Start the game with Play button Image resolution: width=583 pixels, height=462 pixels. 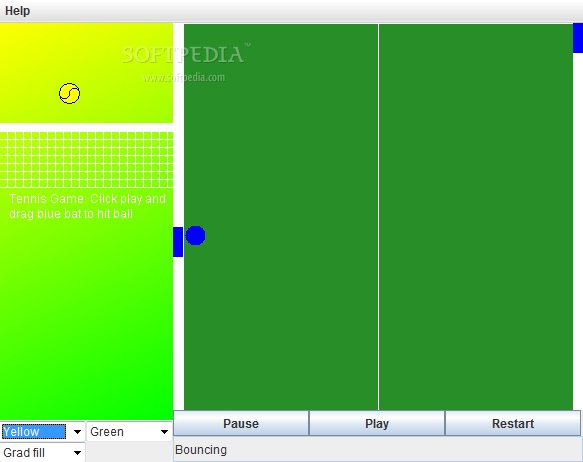click(377, 423)
